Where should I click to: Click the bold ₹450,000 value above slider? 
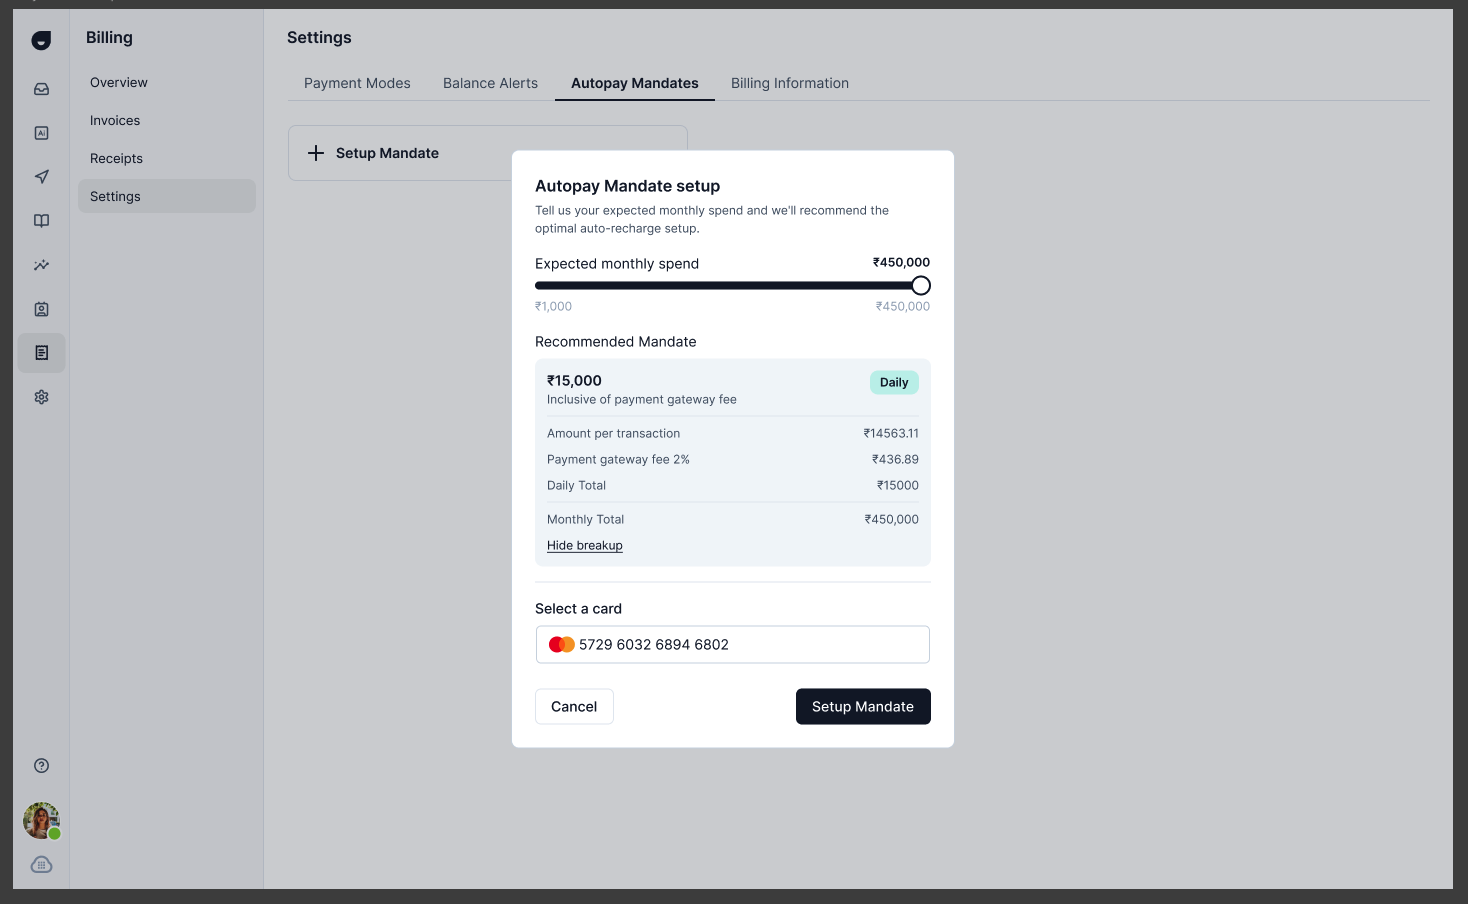(901, 262)
